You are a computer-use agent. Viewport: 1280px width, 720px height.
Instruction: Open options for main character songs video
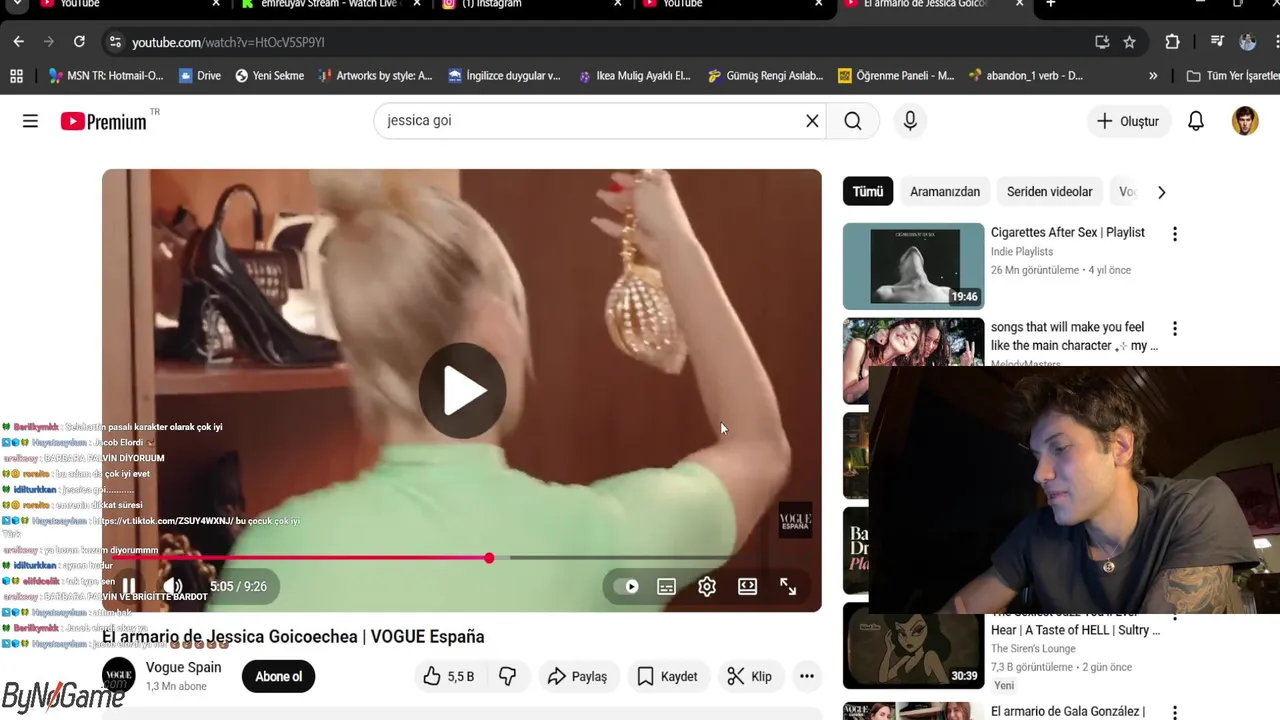click(1175, 328)
